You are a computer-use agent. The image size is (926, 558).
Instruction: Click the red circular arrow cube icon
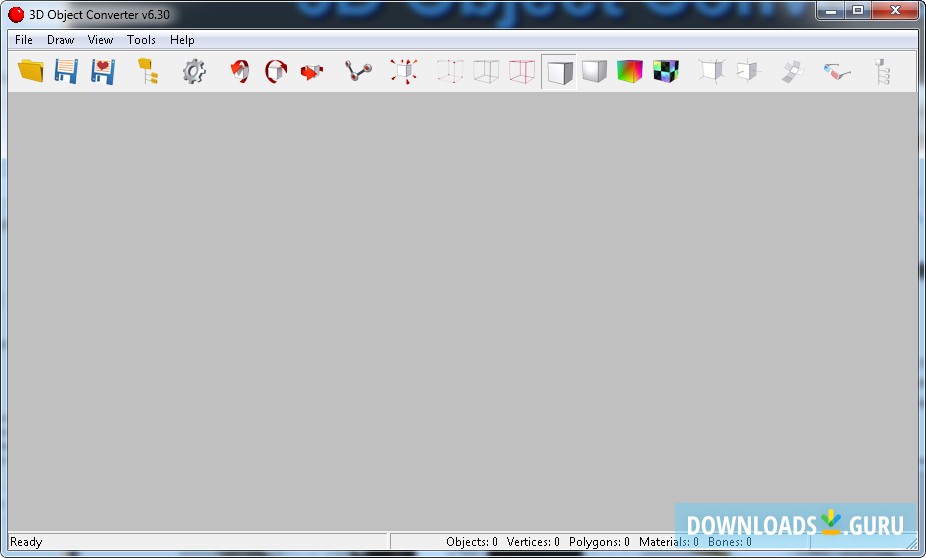tap(276, 71)
